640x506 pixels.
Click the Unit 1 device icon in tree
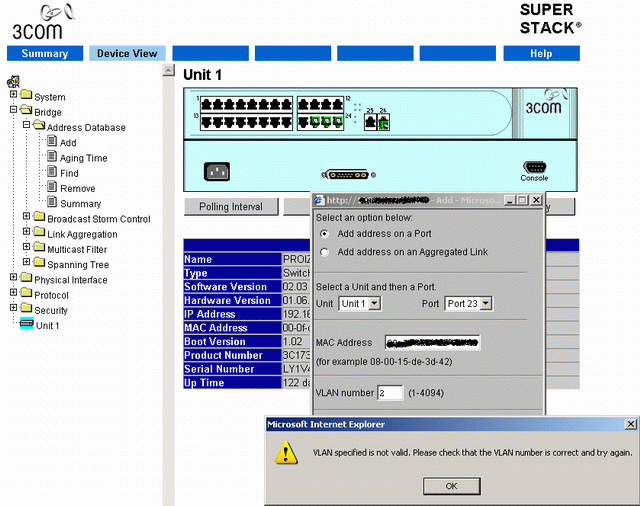click(x=26, y=325)
